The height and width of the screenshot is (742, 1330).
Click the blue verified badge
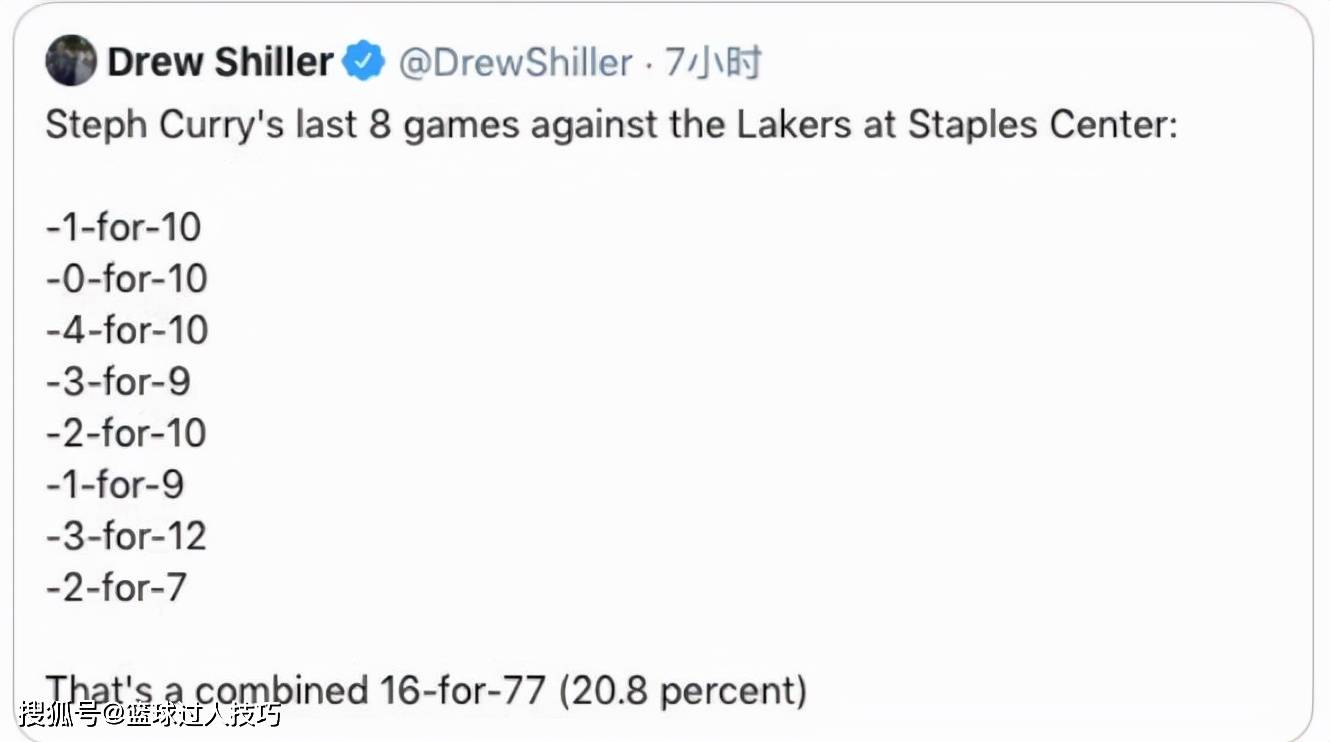tap(363, 62)
